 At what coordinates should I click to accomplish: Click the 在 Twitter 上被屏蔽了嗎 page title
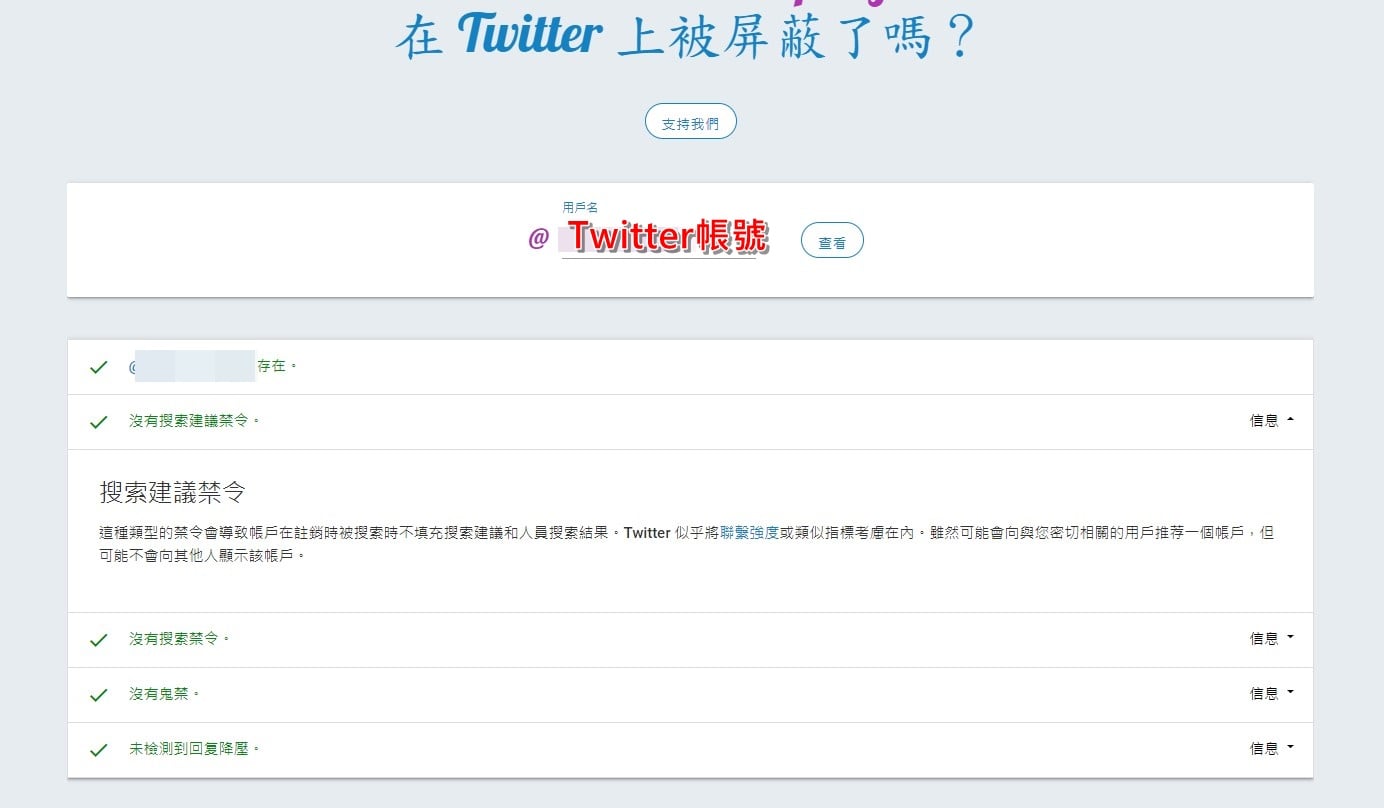pyautogui.click(x=685, y=36)
